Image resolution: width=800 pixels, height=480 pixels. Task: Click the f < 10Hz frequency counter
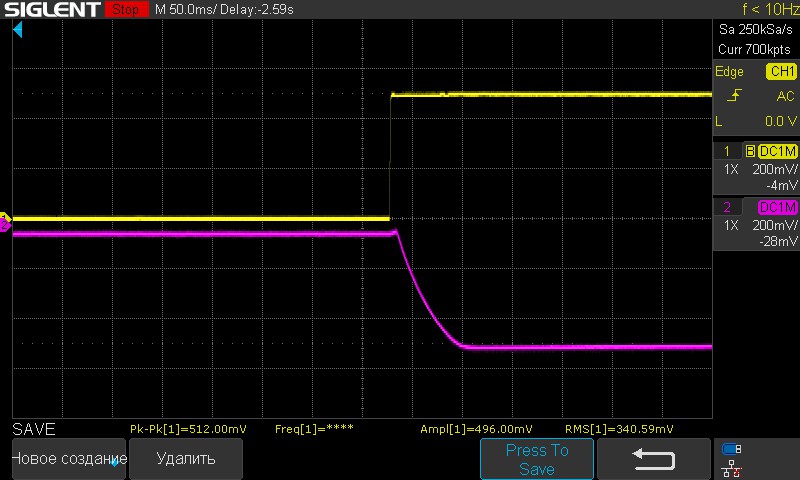(x=770, y=9)
